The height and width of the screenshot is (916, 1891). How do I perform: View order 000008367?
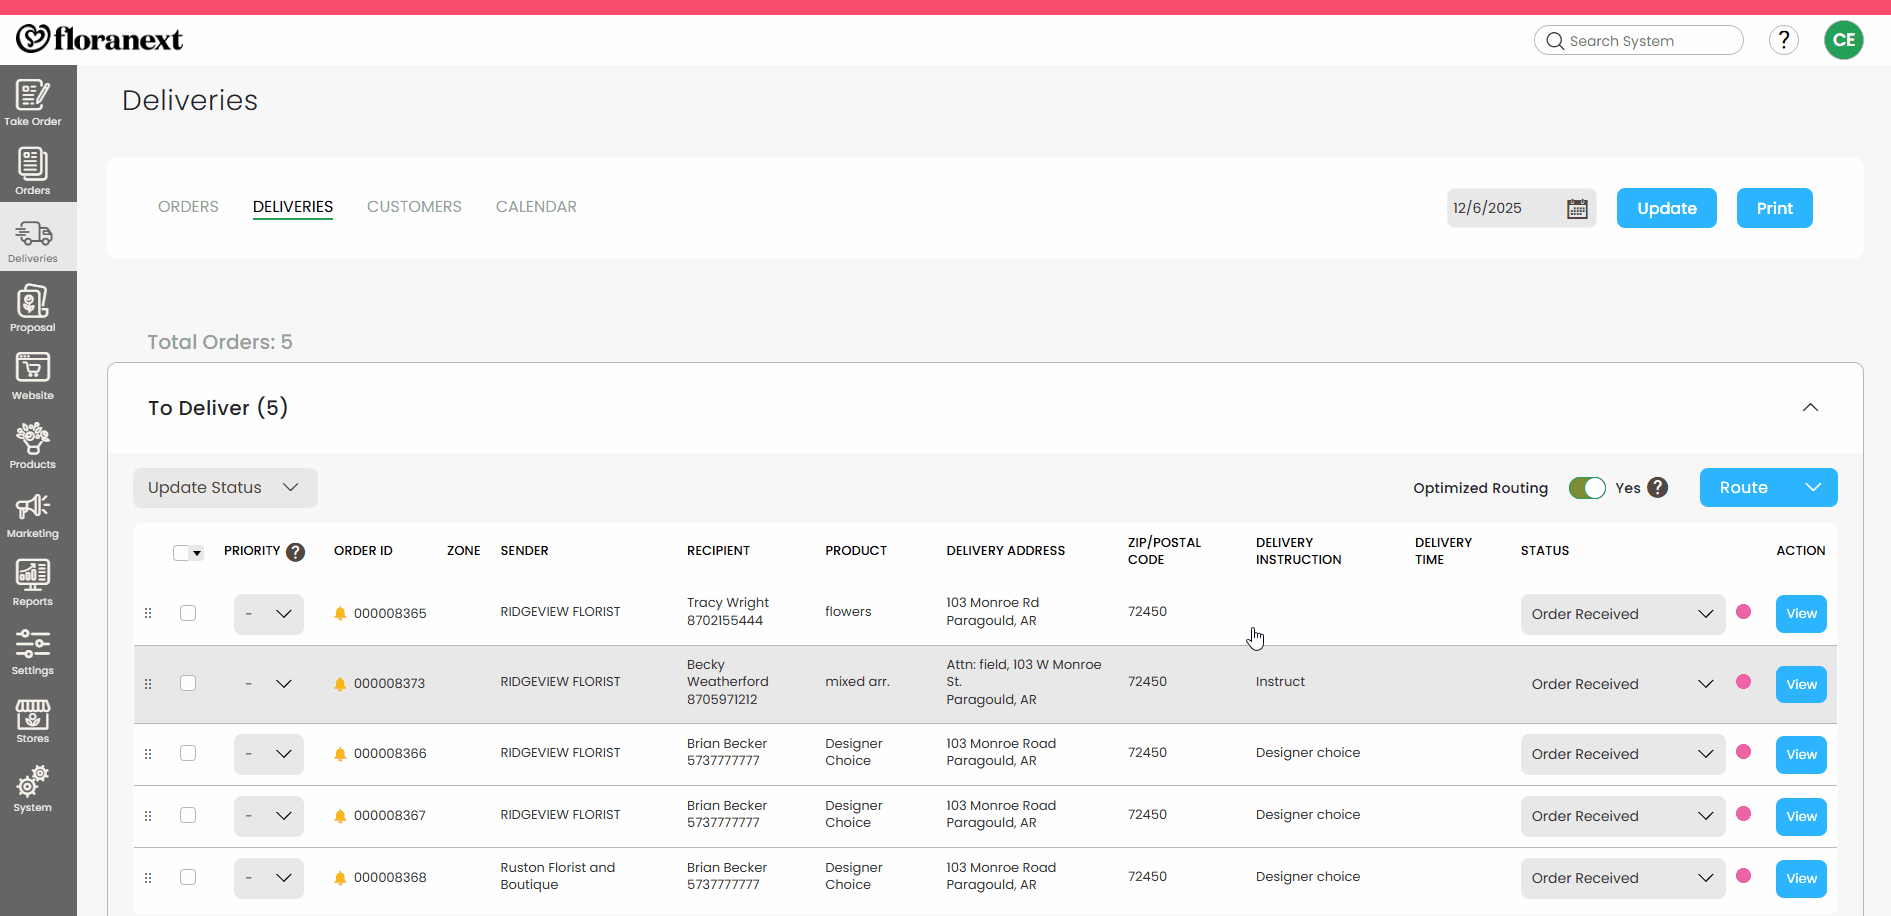pos(1801,817)
